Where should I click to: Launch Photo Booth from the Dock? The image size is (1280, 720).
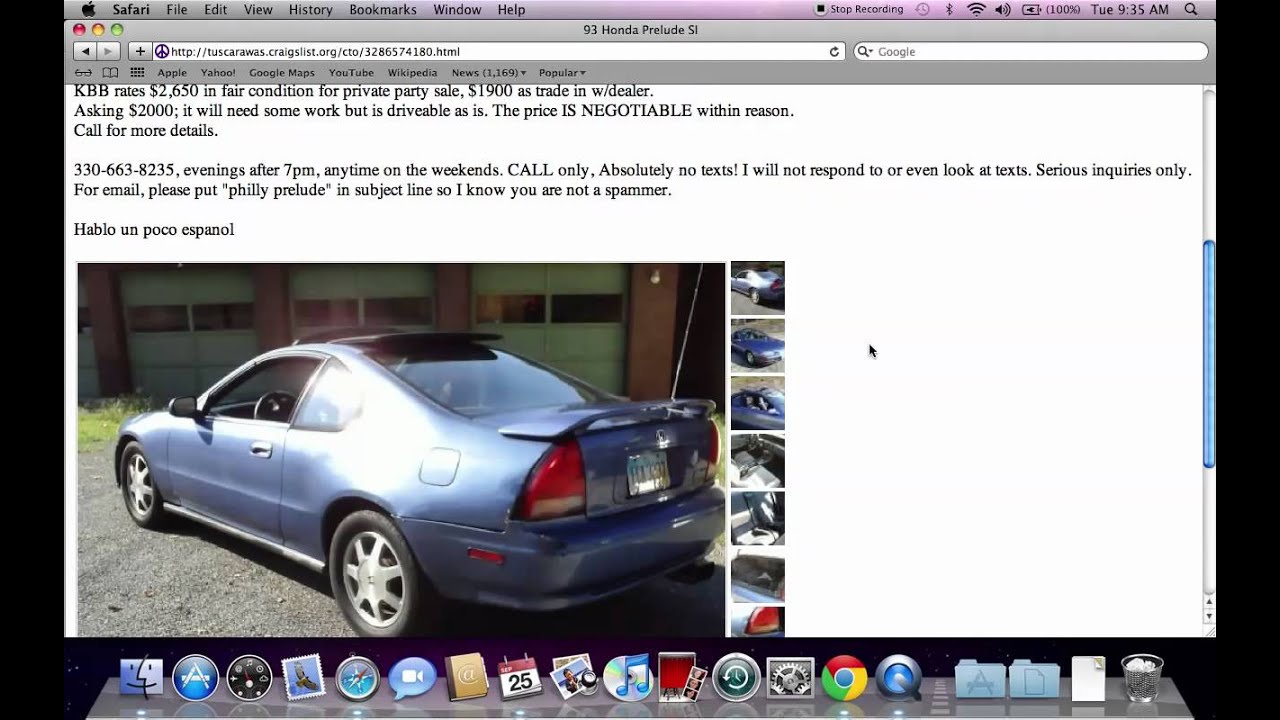tap(682, 678)
